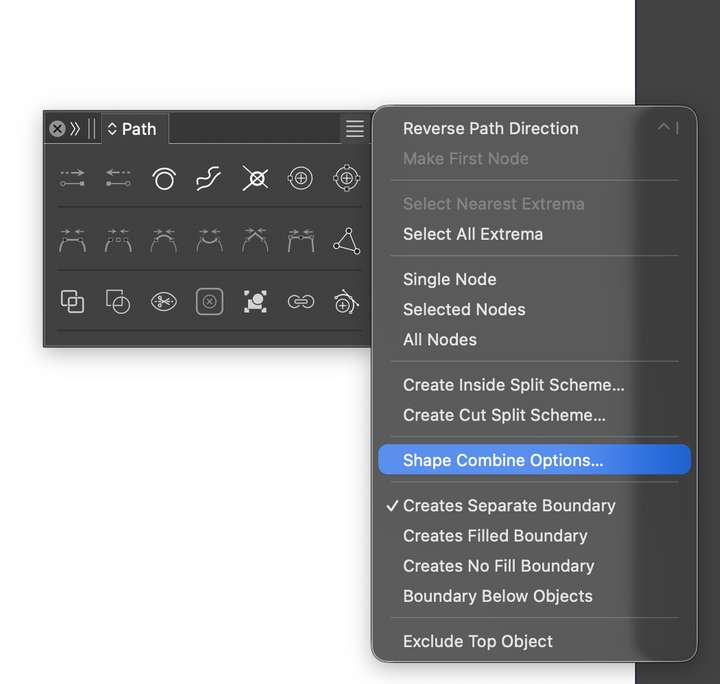Click the chain link icon
The image size is (720, 684).
tap(301, 301)
